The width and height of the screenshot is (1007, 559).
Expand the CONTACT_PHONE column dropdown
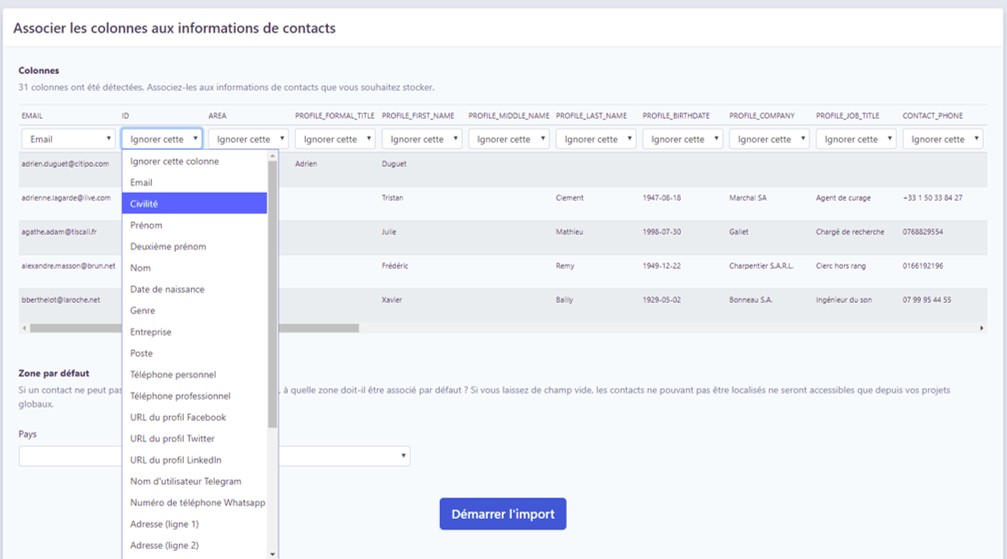pos(942,139)
